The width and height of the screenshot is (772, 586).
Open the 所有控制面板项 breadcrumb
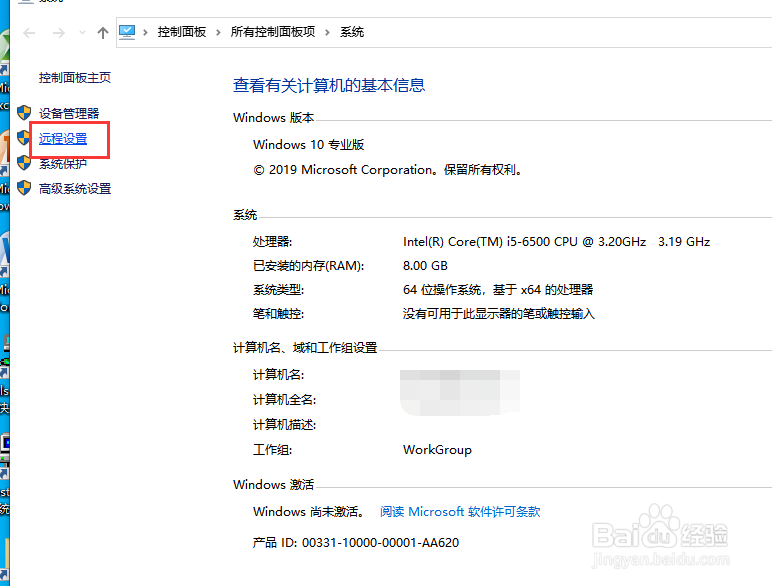coord(273,32)
